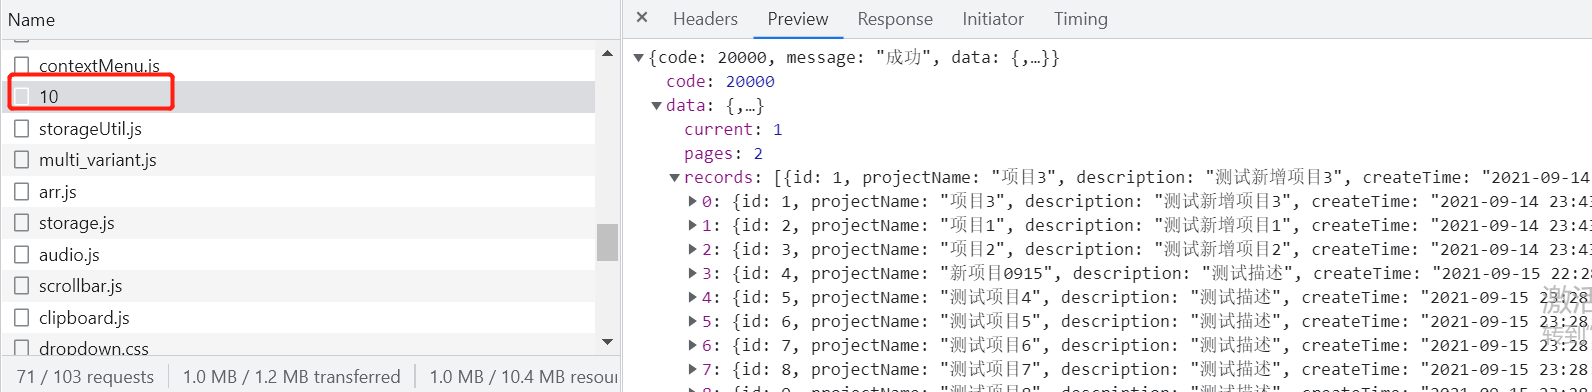Select the contextMenu.js file icon
1592x392 pixels.
[22, 65]
